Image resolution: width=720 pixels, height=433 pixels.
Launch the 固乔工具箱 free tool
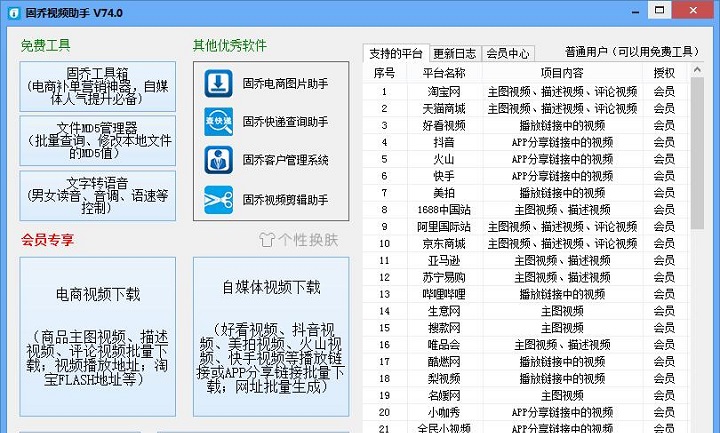pyautogui.click(x=97, y=86)
